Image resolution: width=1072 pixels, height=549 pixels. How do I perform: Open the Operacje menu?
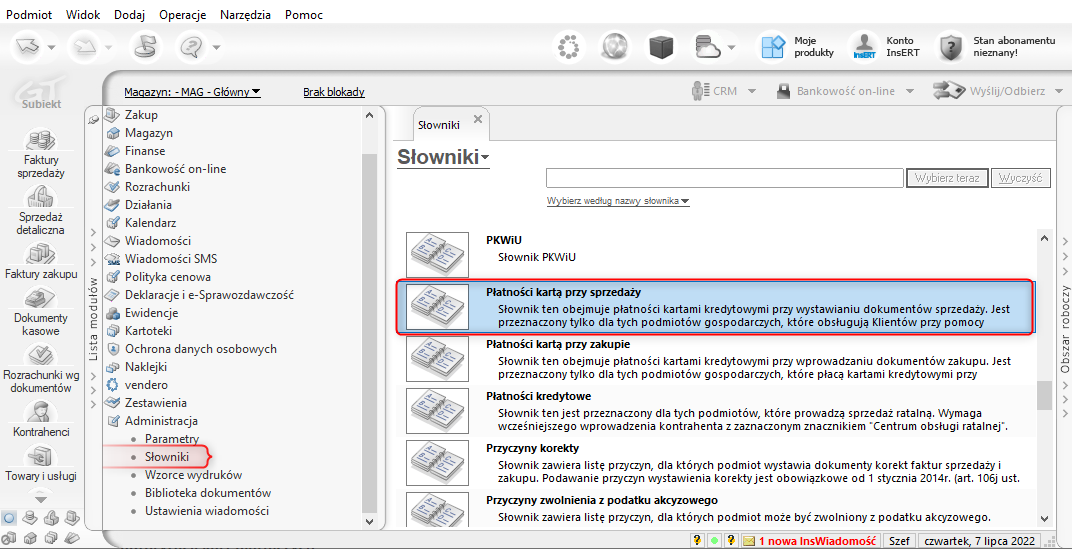184,14
